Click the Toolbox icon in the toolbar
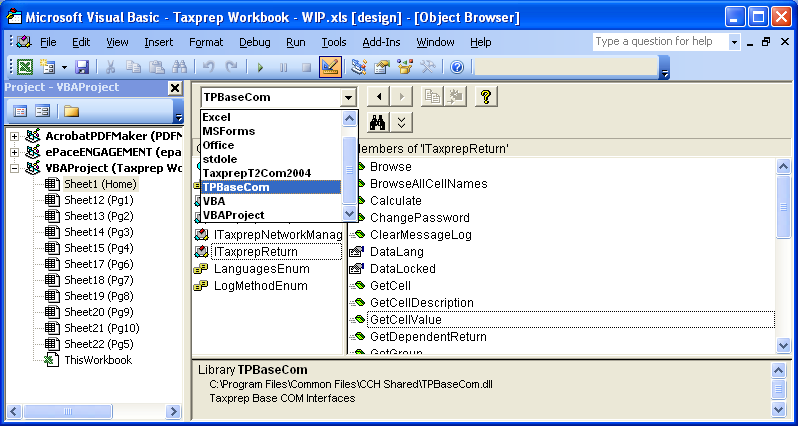The height and width of the screenshot is (426, 798). (427, 67)
